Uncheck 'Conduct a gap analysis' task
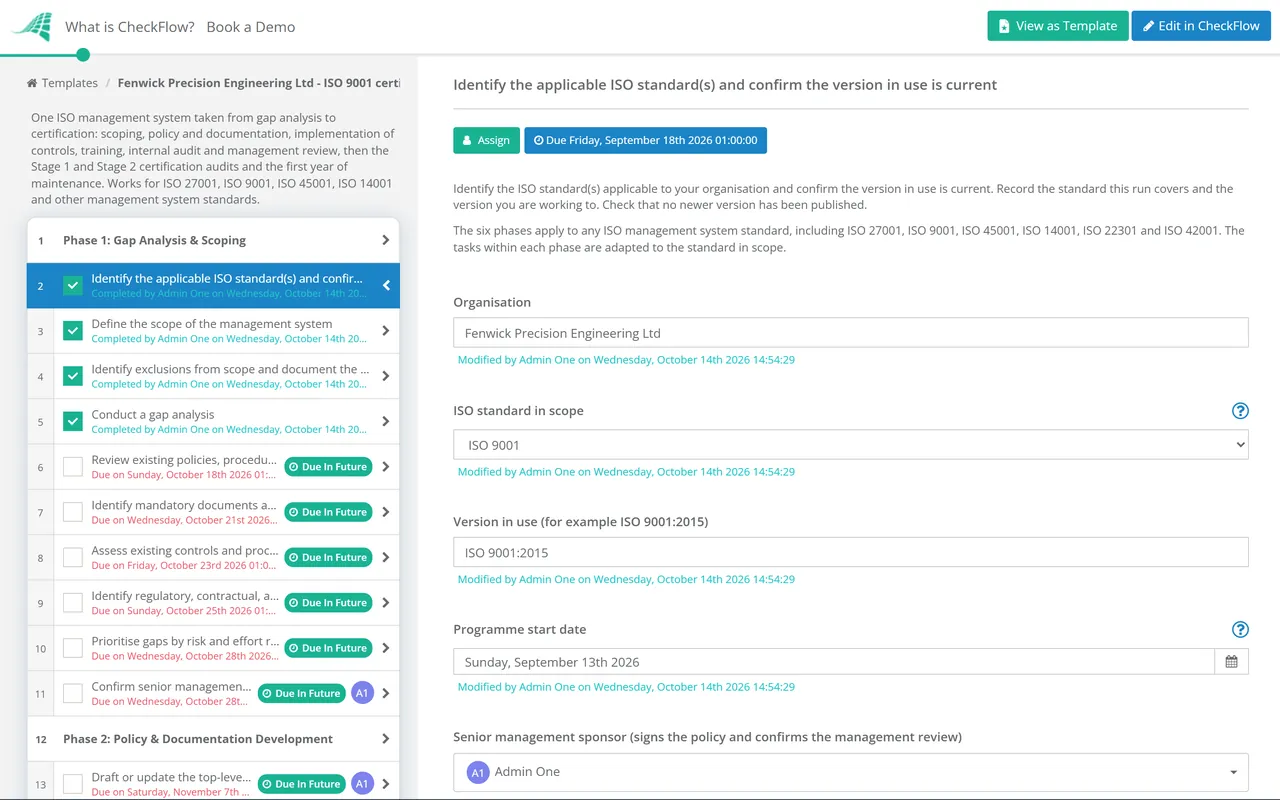This screenshot has width=1280, height=800. point(73,421)
